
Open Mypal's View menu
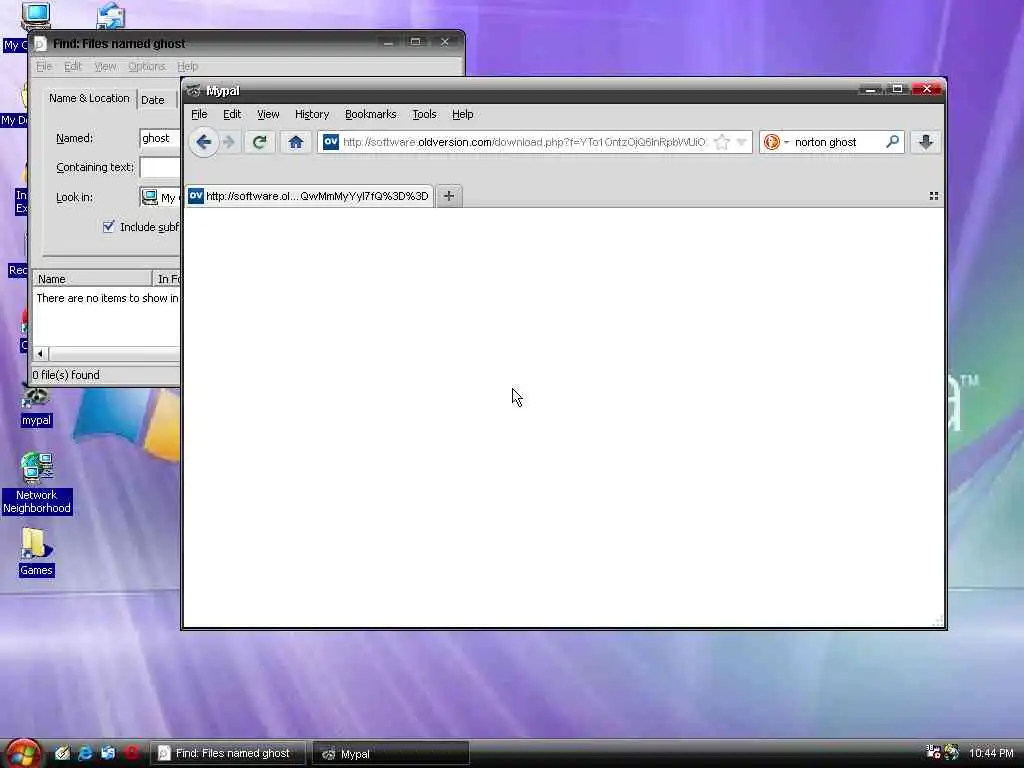pyautogui.click(x=268, y=114)
